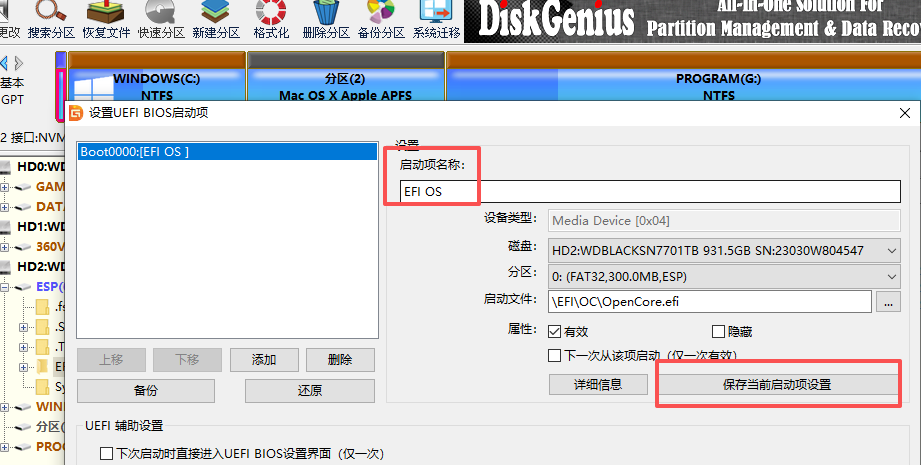Select the HD2 disk icon in the tree
This screenshot has height=465, width=921.
(x=6, y=267)
